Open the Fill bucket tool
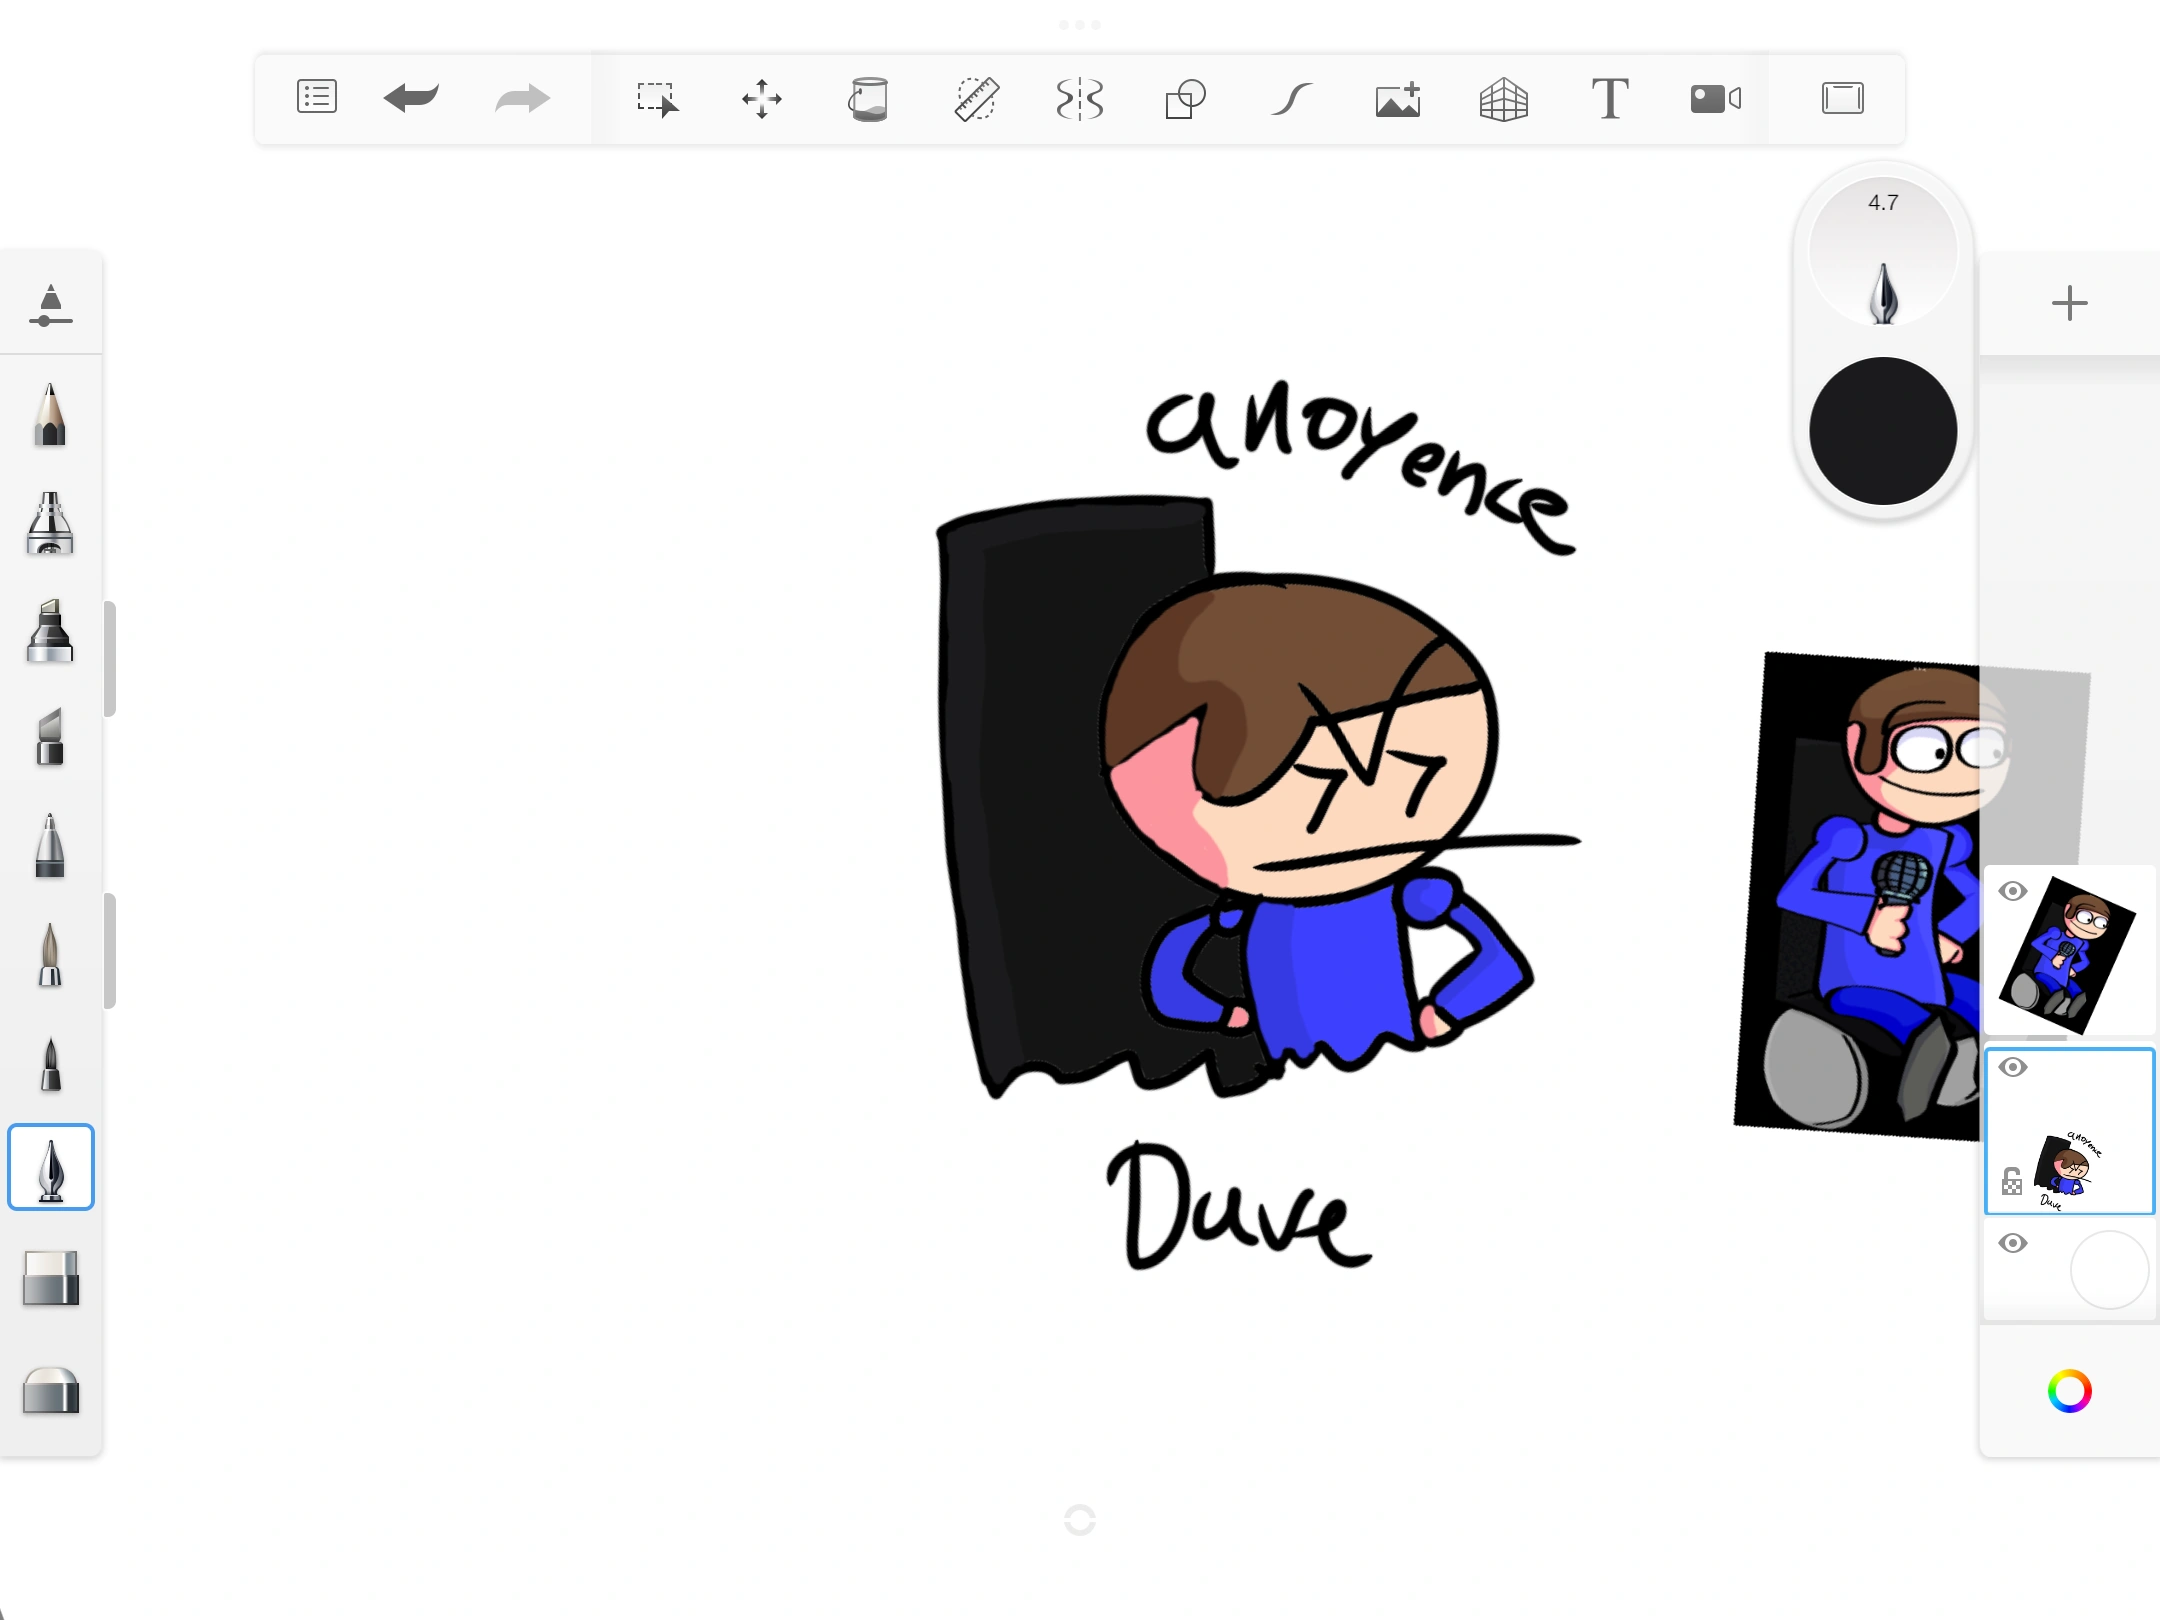The width and height of the screenshot is (2160, 1620). coord(868,98)
